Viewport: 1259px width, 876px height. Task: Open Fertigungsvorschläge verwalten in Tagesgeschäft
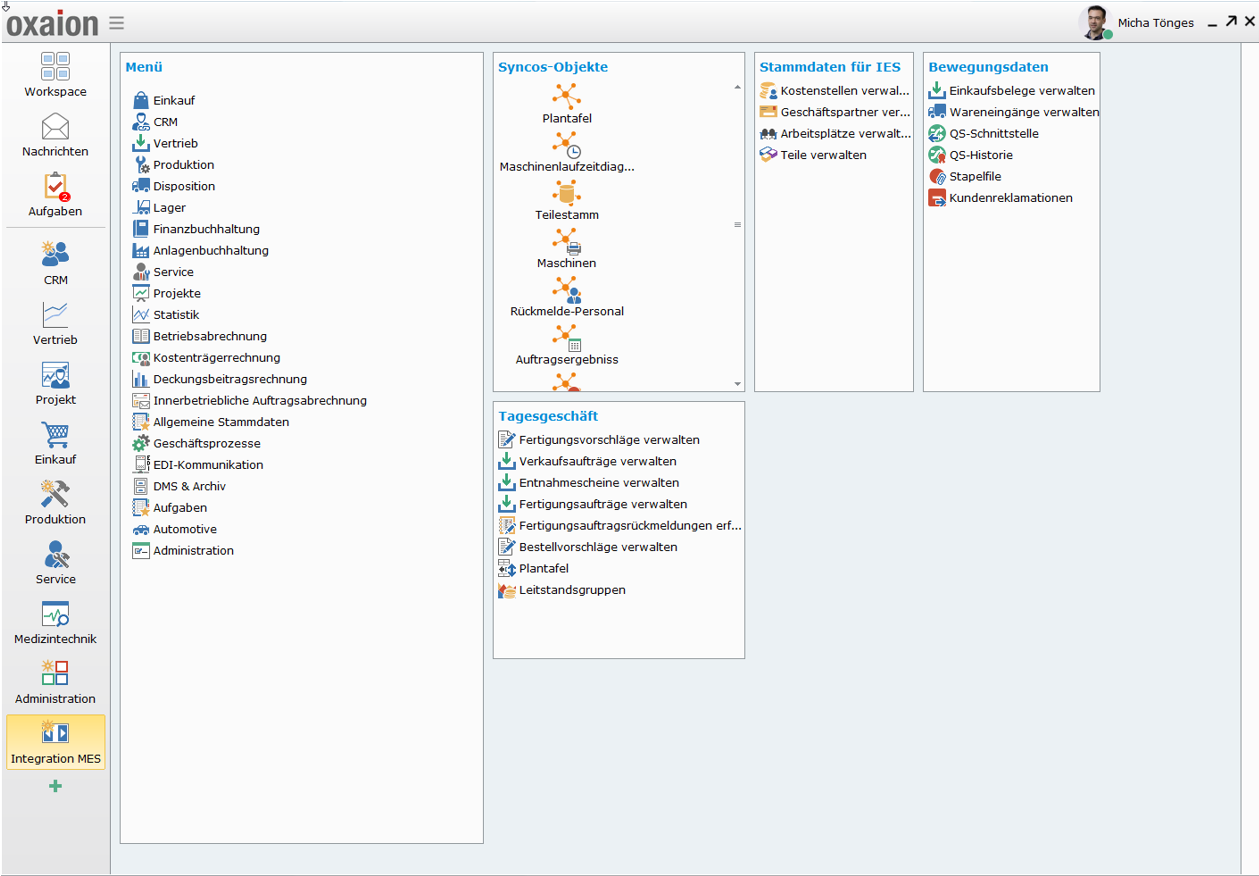point(599,440)
